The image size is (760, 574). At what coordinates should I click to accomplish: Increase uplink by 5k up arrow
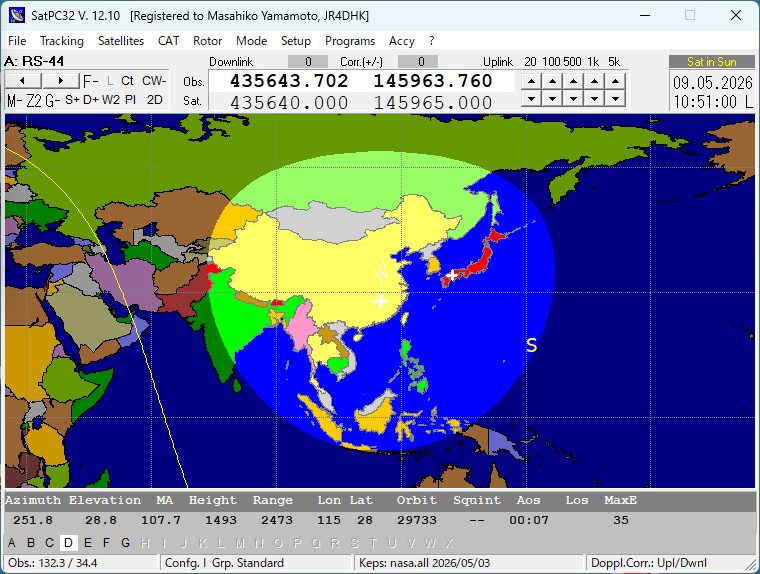point(615,81)
